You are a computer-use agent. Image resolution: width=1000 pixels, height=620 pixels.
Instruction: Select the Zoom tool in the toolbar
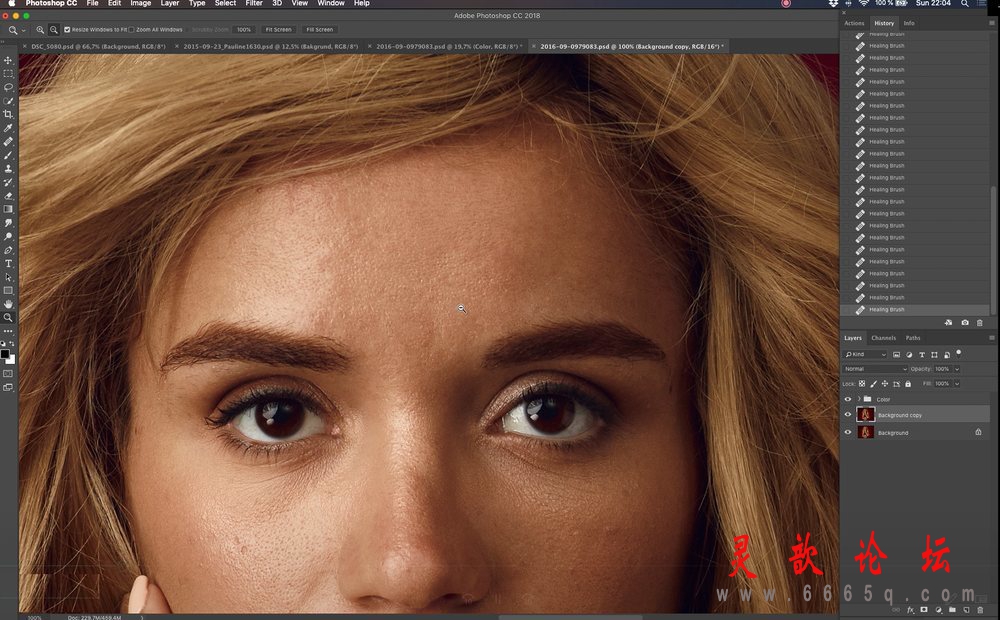pos(8,318)
